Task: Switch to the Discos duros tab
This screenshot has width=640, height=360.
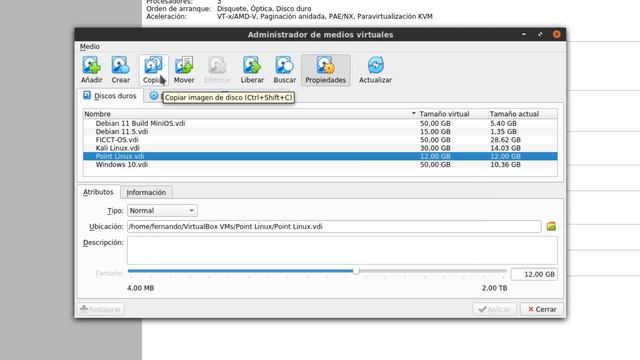Action: coord(110,96)
